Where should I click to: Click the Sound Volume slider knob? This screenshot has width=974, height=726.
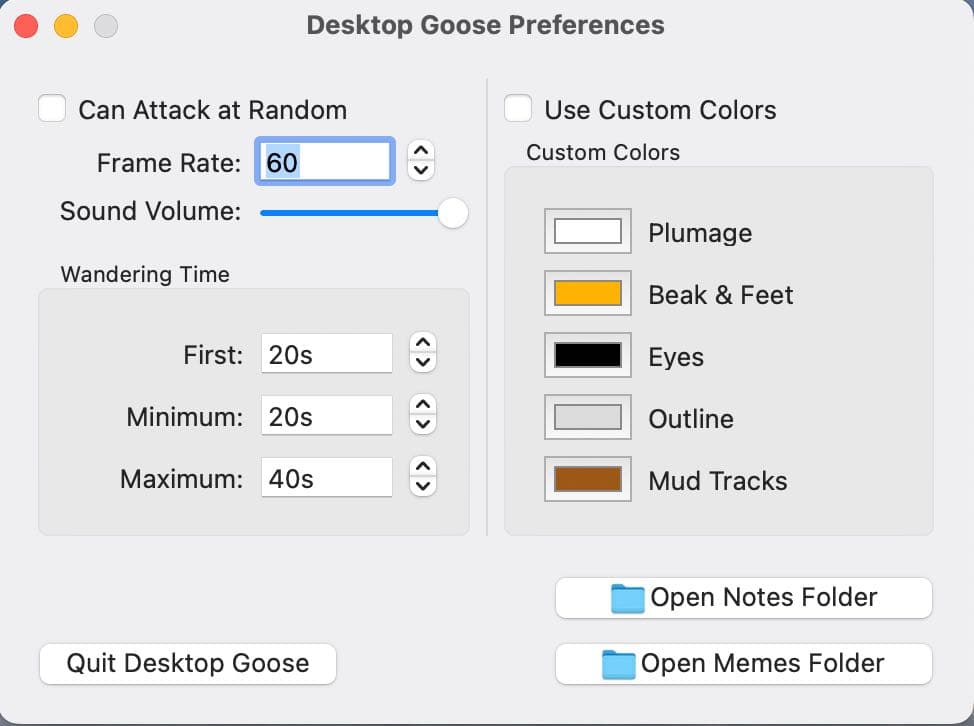point(453,213)
